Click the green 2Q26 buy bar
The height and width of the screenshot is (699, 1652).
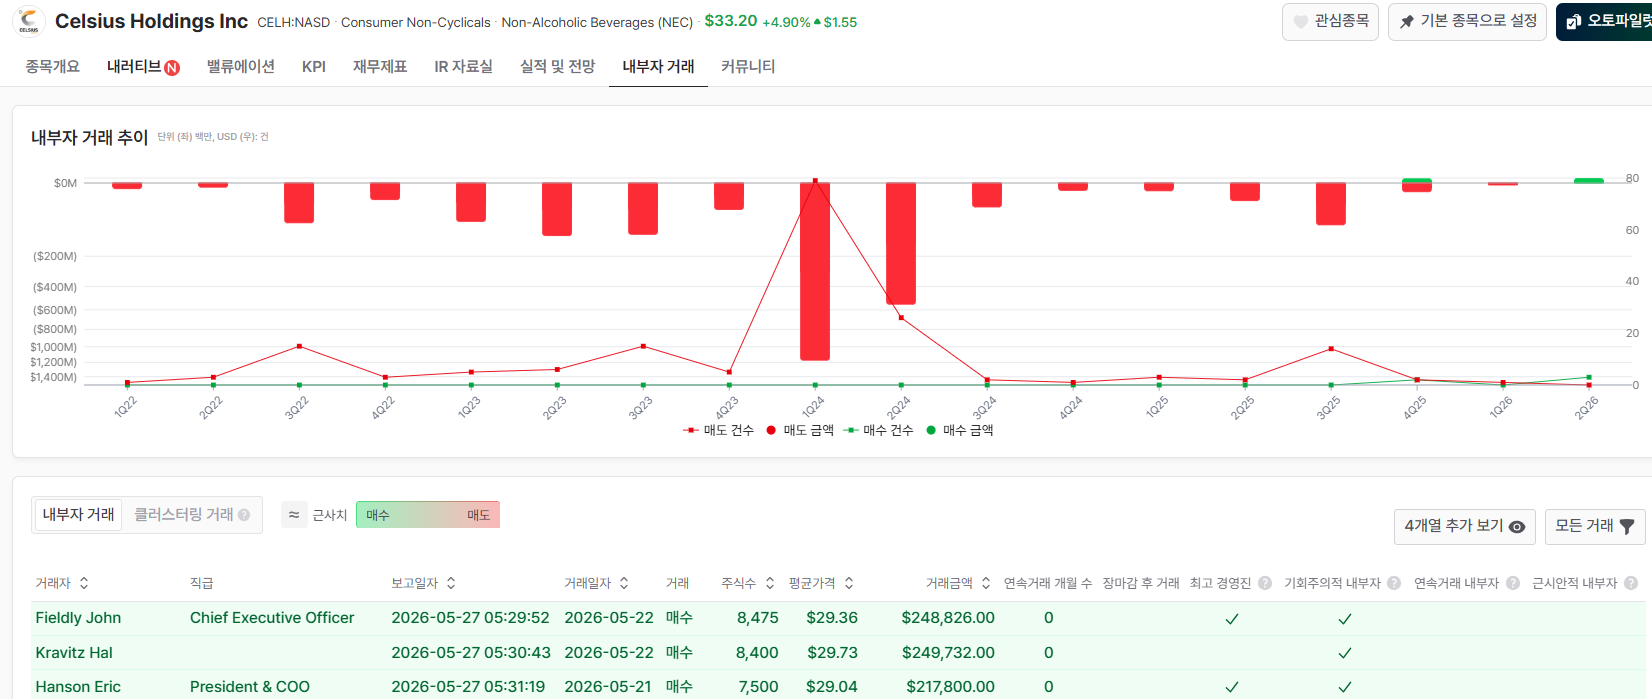coord(1589,181)
